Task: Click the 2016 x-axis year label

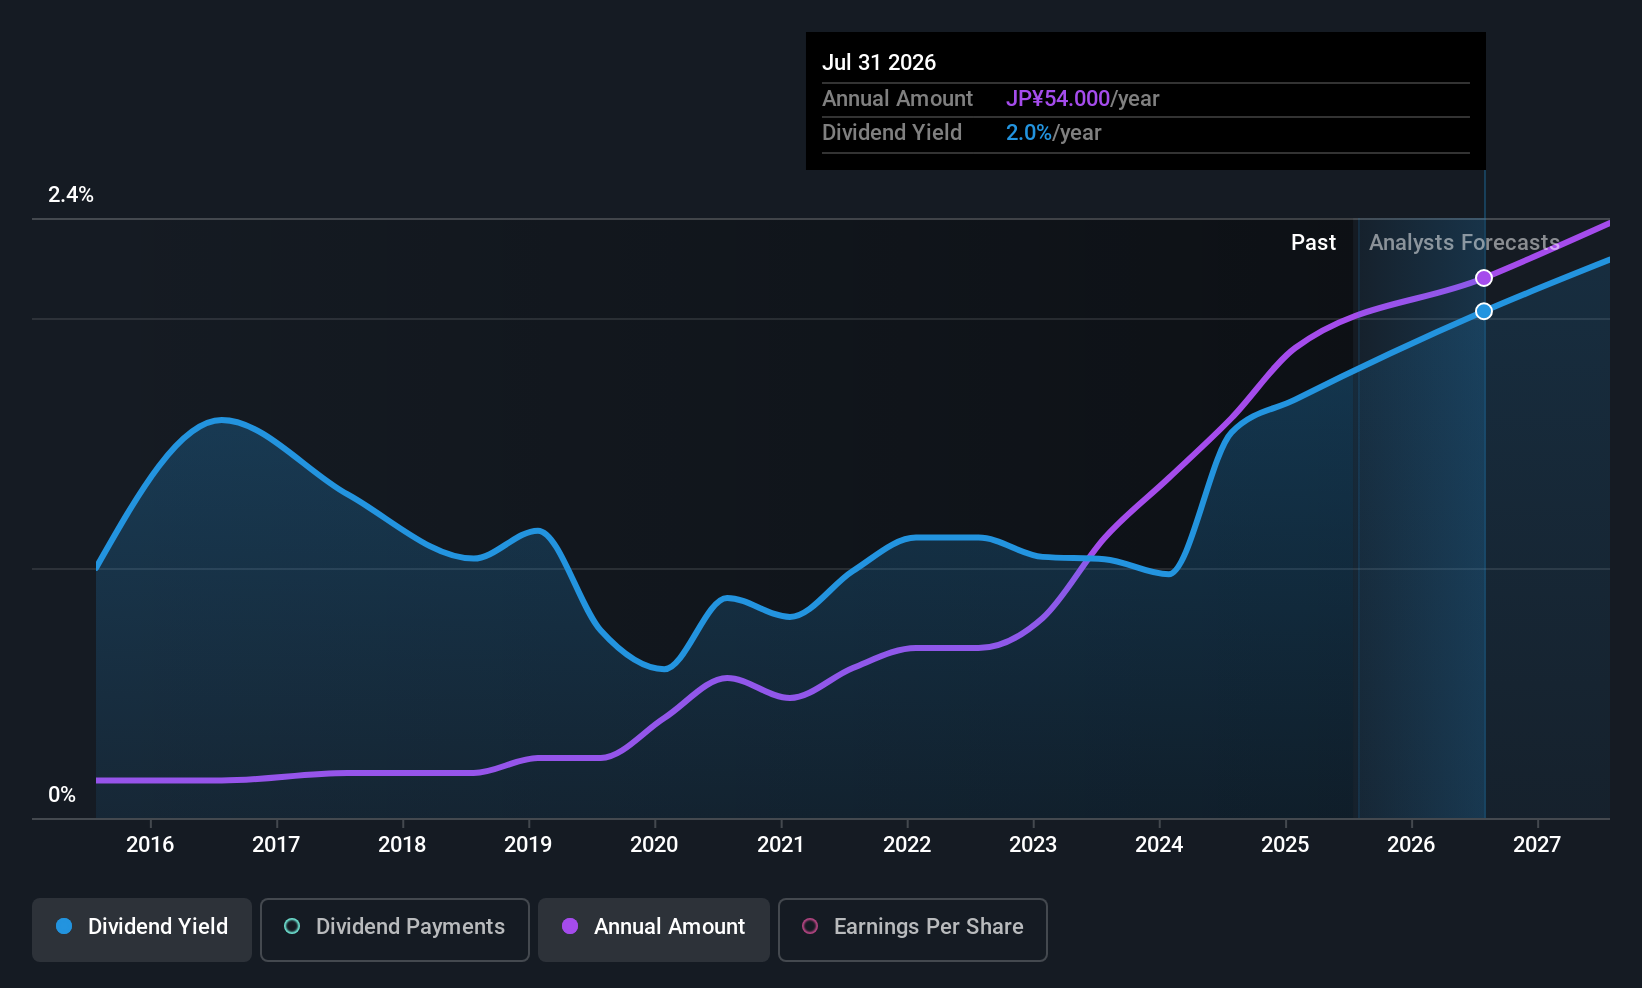Action: [150, 844]
